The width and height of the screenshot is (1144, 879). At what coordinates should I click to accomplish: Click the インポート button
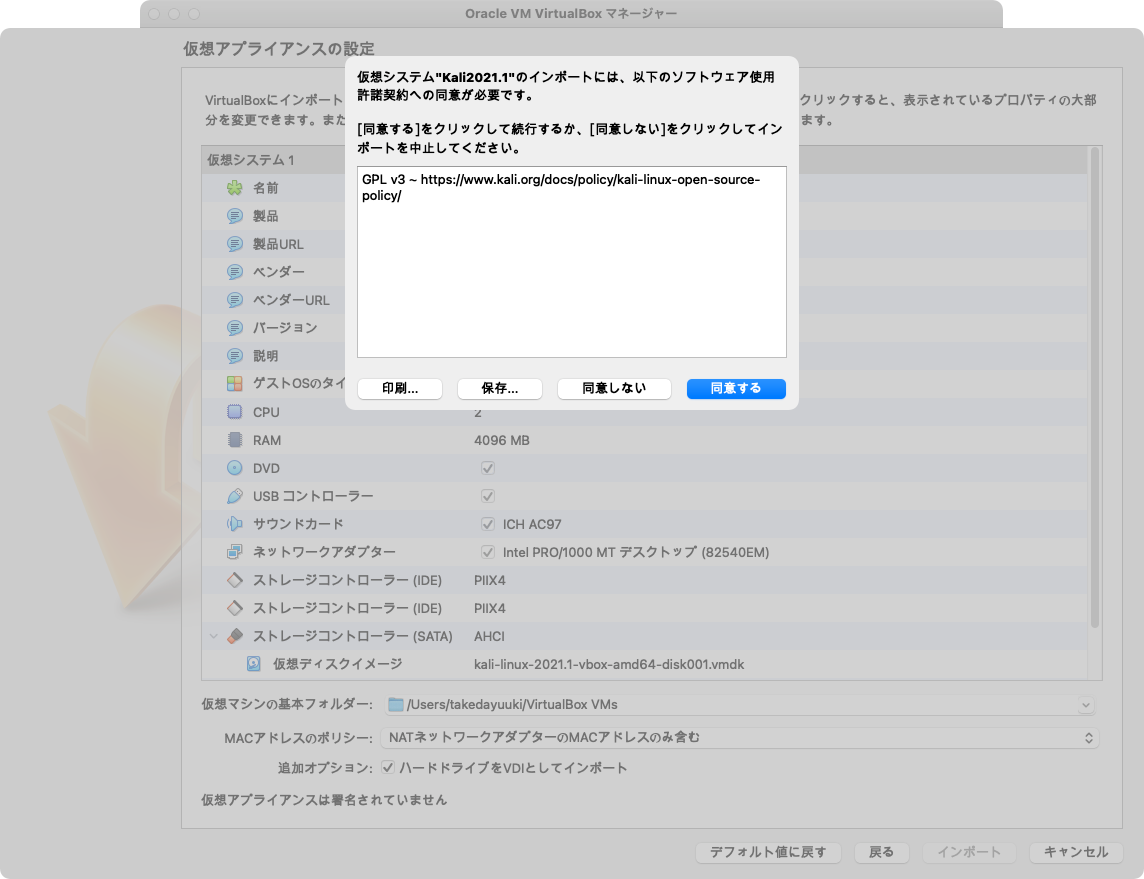click(x=969, y=852)
